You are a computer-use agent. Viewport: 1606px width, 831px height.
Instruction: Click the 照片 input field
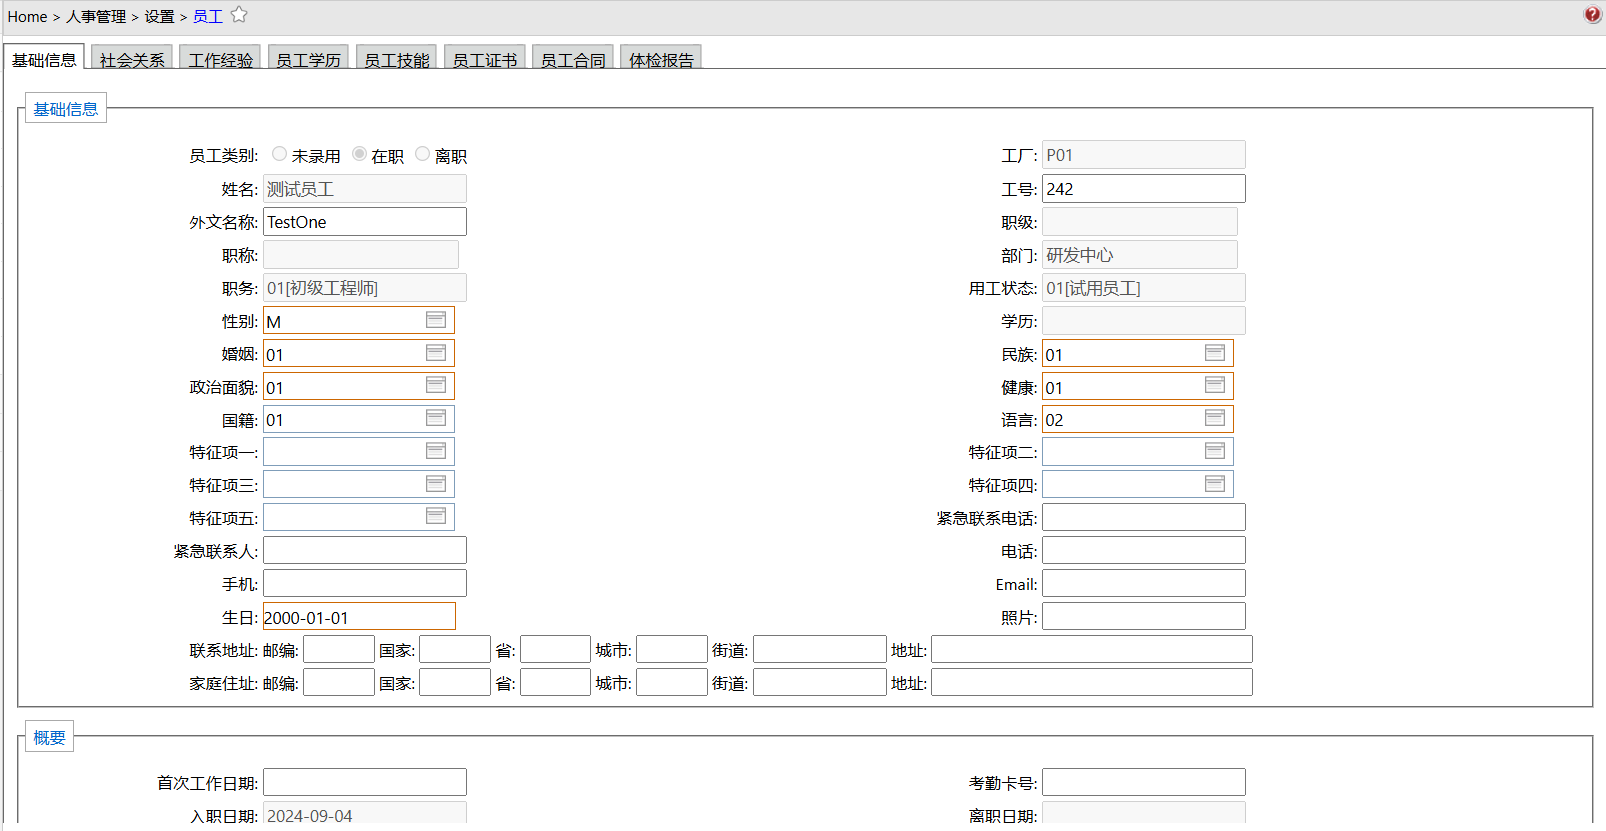(x=1144, y=616)
